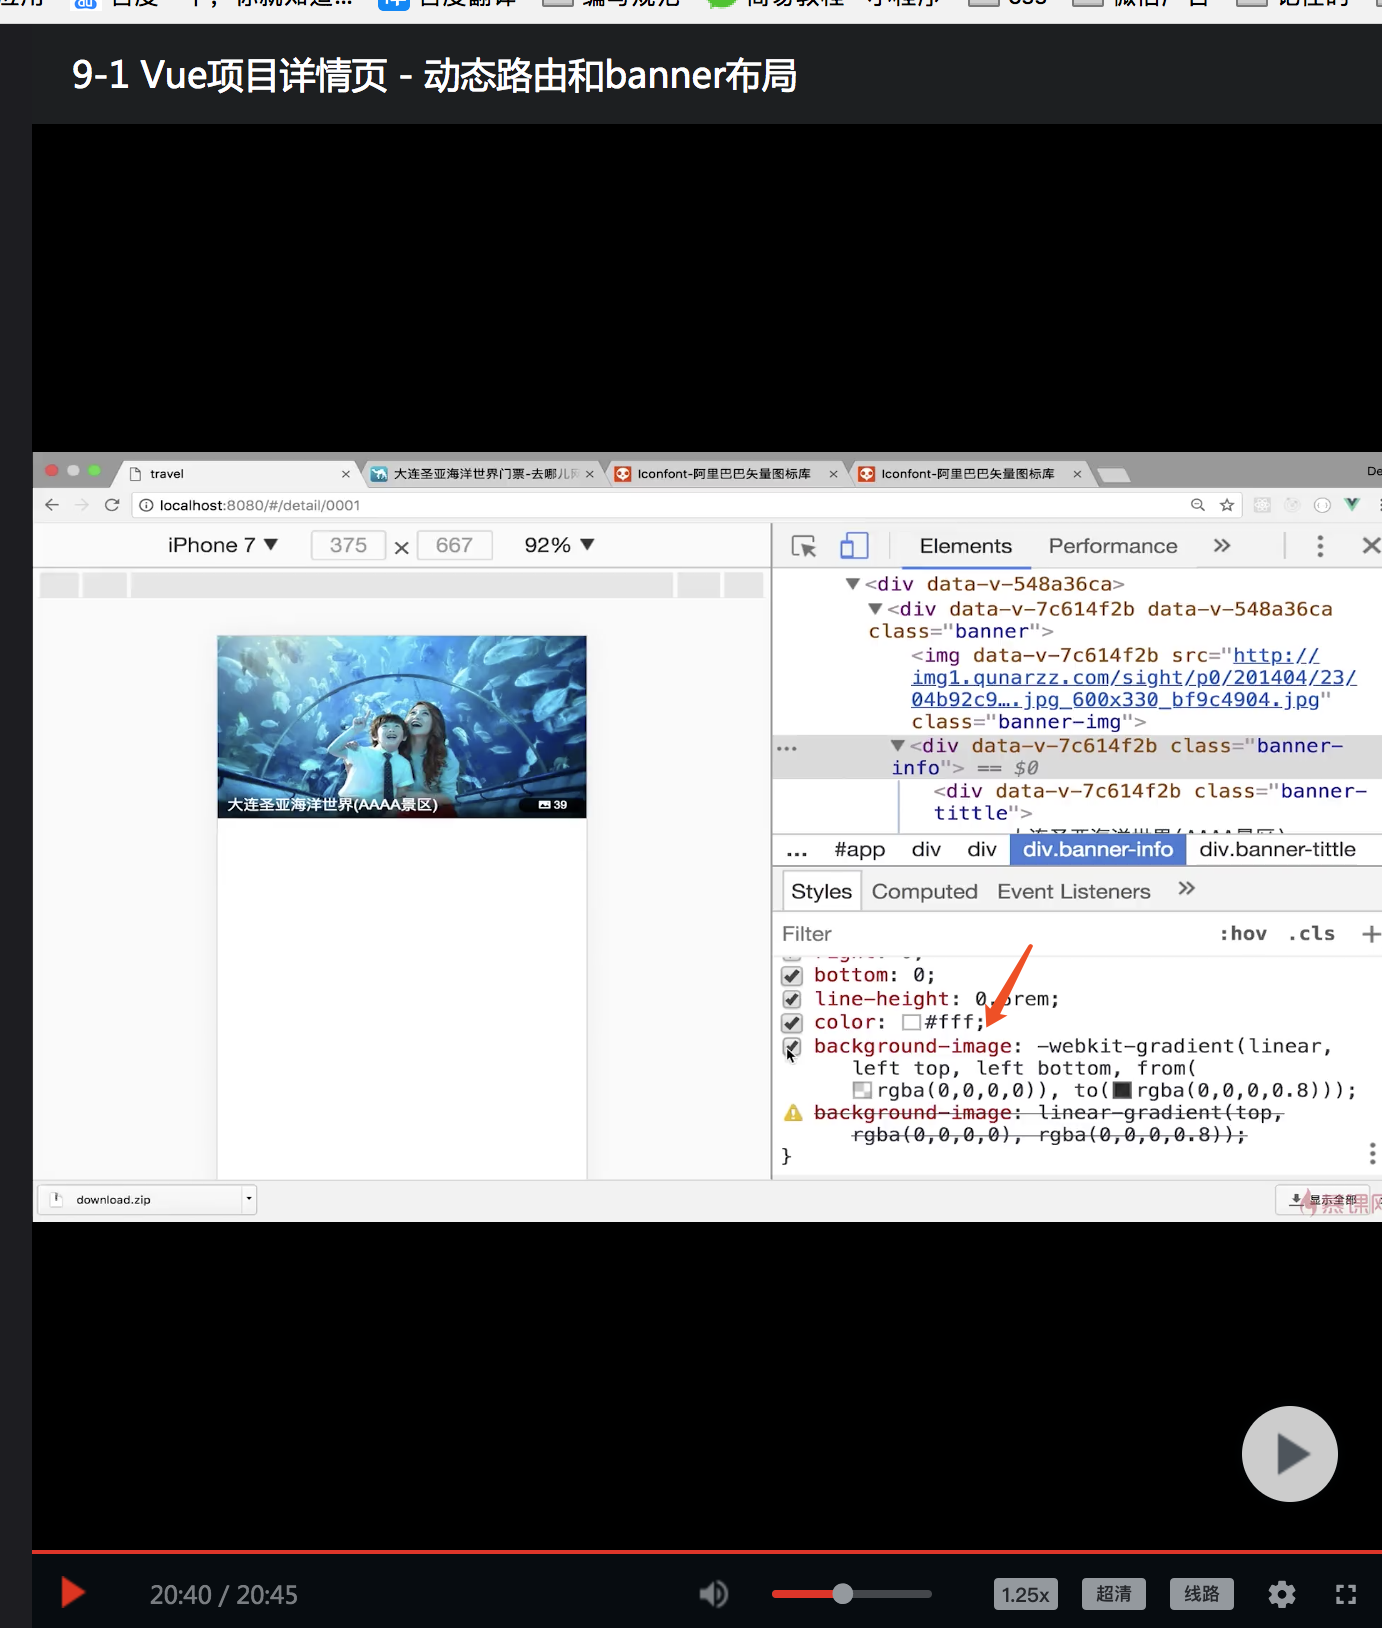Switch to the travel browser tab
The height and width of the screenshot is (1628, 1382).
(238, 474)
